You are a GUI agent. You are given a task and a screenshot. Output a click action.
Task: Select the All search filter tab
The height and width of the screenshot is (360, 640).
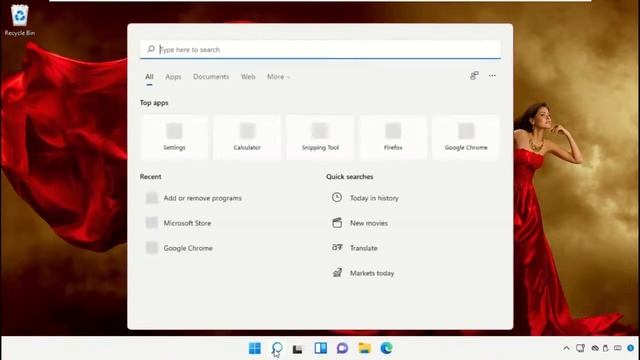[149, 77]
